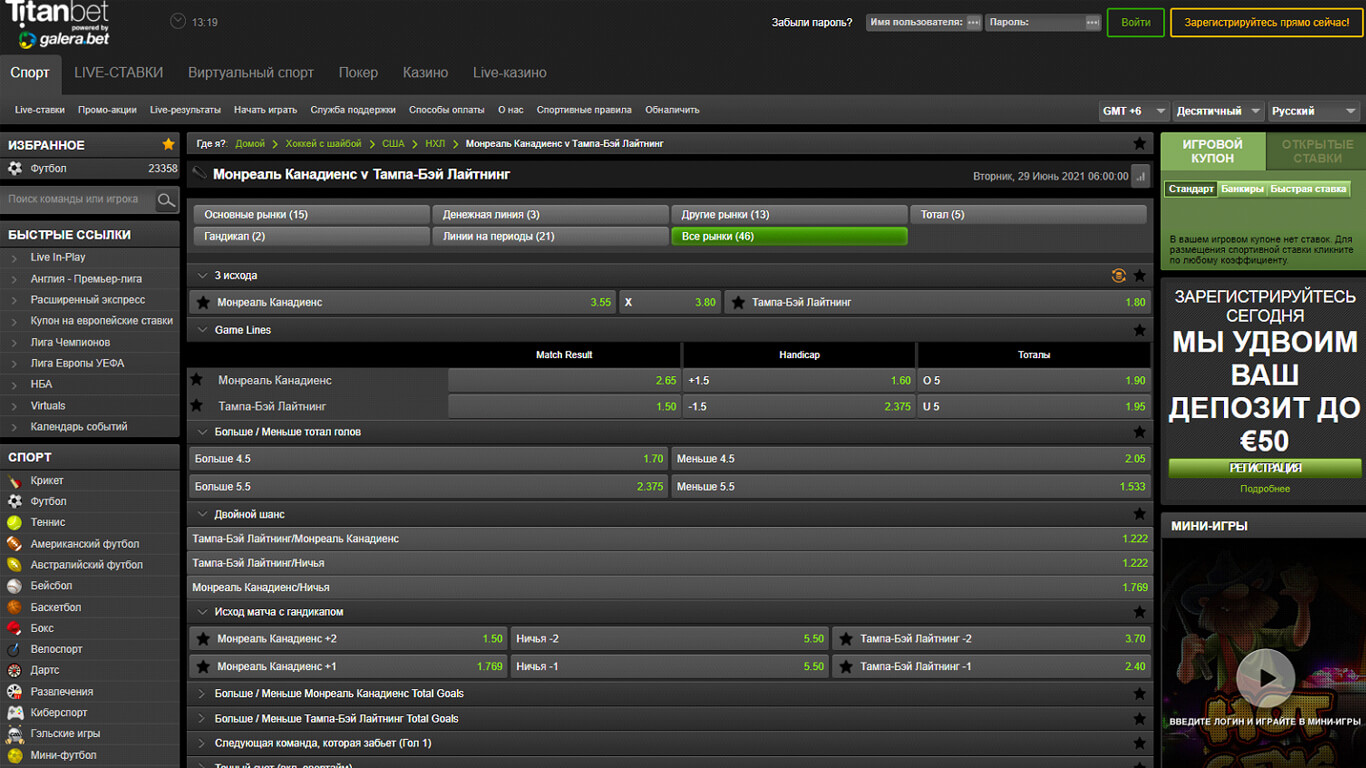Toggle favorite star in breadcrumb bar
This screenshot has height=768, width=1366.
1140,143
